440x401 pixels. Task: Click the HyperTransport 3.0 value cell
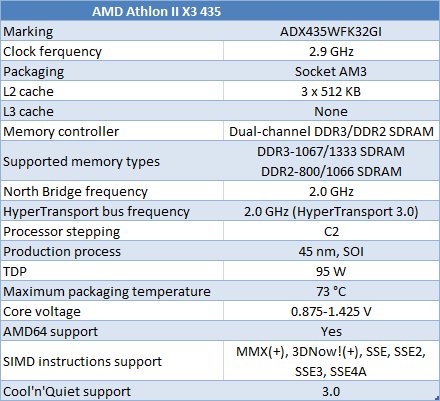coord(331,211)
